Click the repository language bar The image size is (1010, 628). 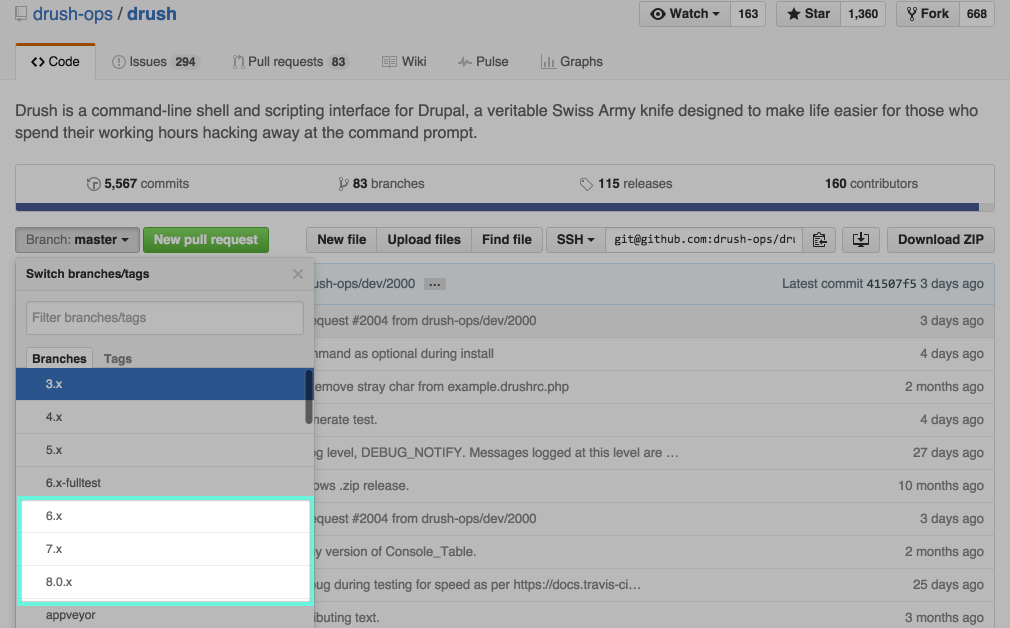504,207
